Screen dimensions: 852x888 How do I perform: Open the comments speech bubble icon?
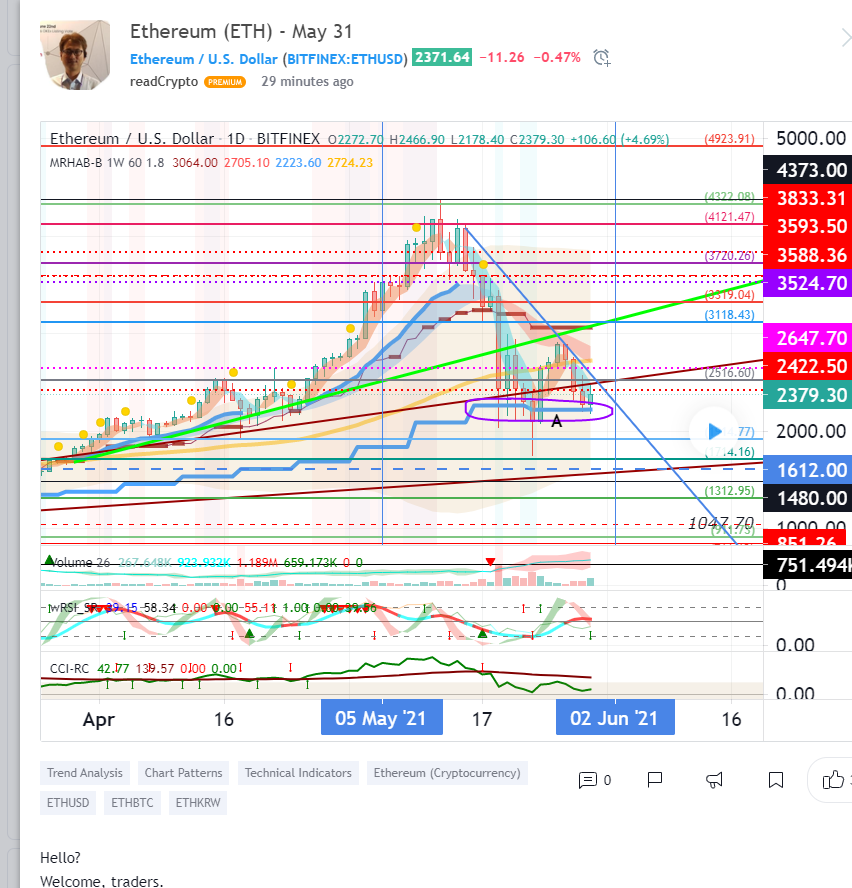click(x=588, y=780)
